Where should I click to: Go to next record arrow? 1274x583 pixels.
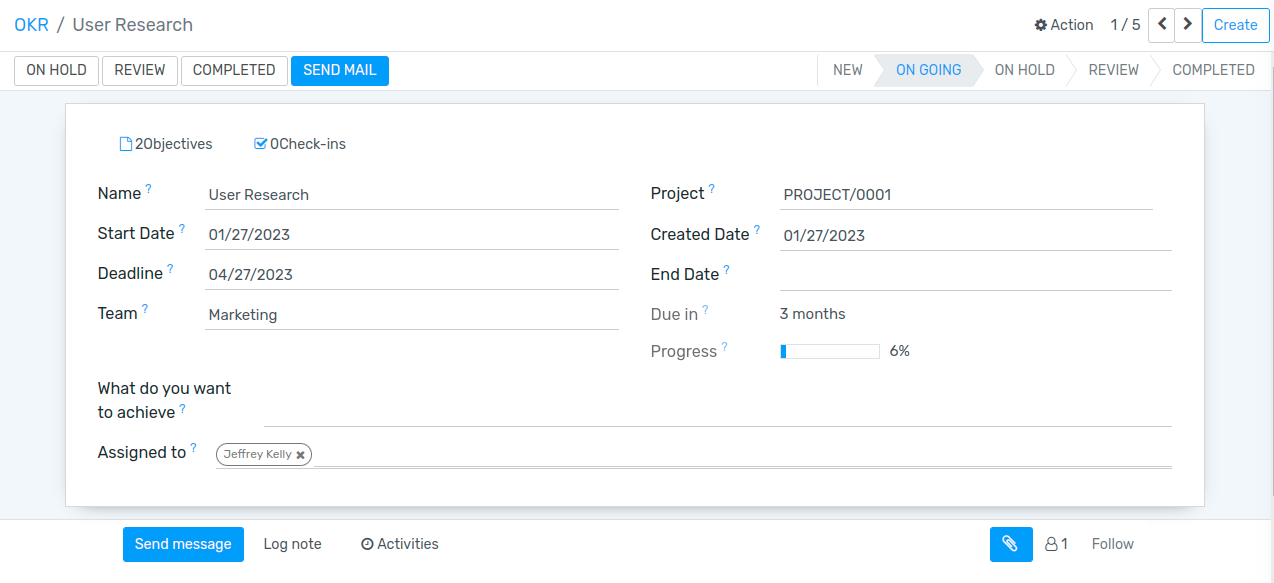pos(1187,25)
